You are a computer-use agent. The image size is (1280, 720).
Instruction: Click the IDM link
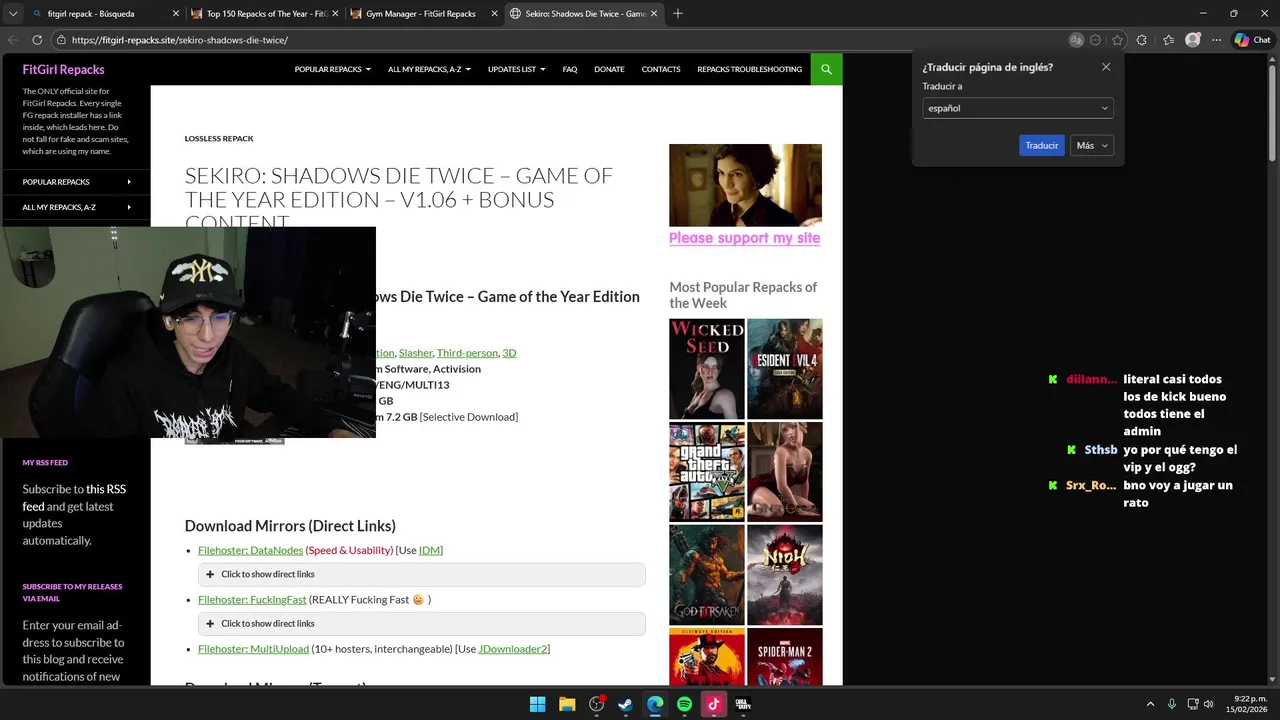pos(429,550)
